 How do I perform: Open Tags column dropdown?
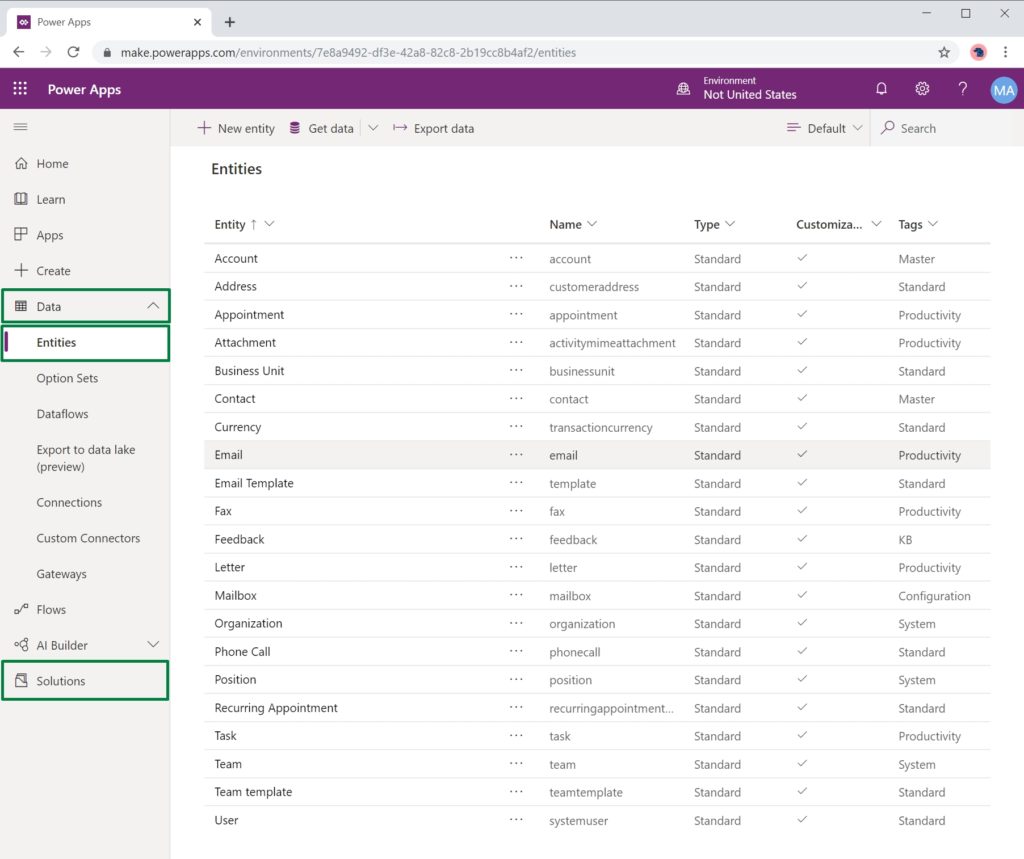point(933,224)
